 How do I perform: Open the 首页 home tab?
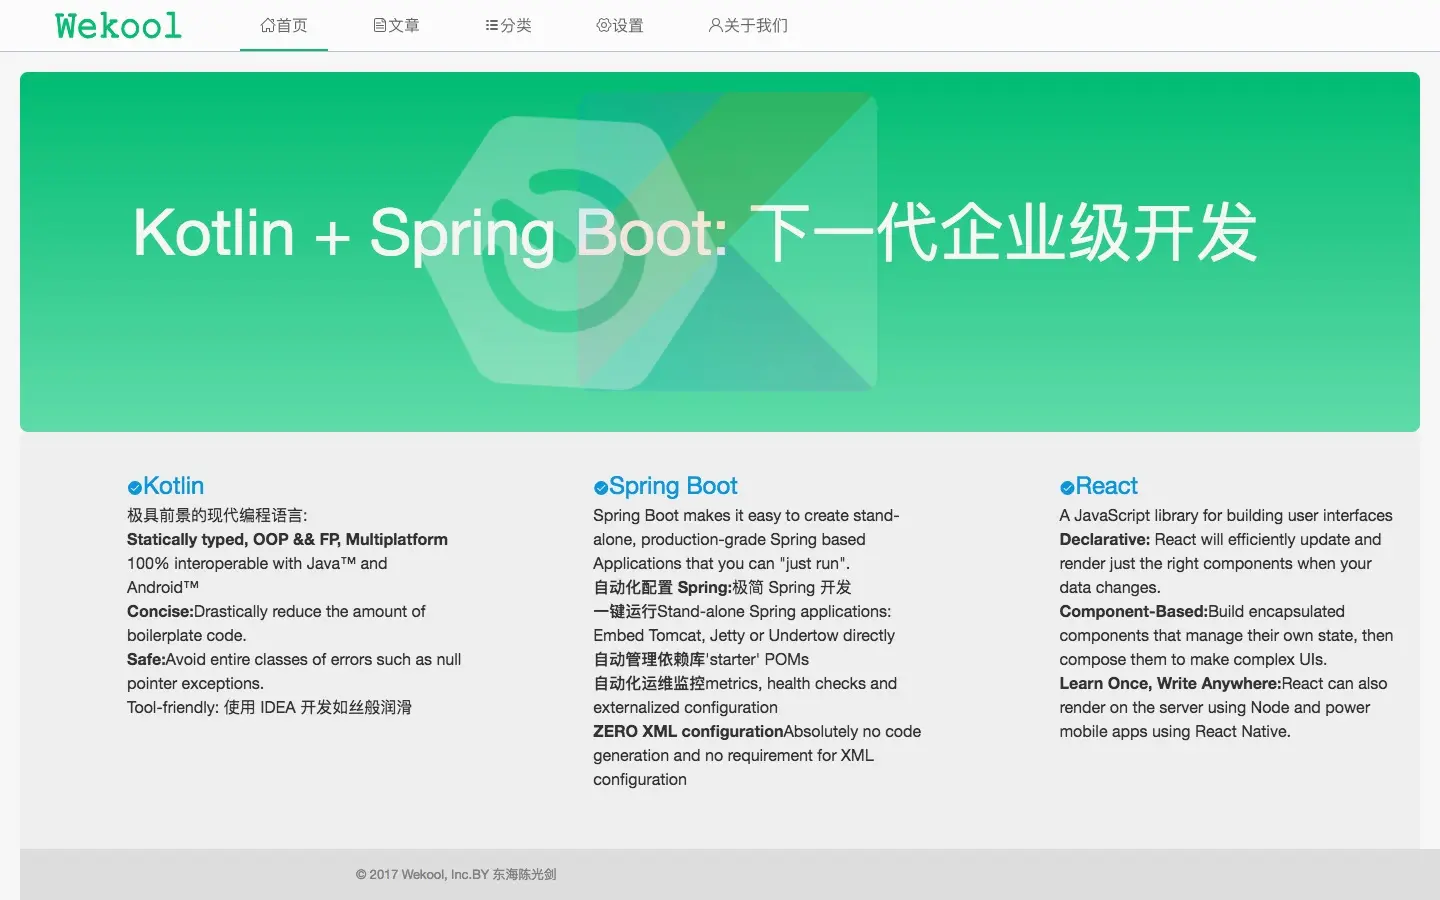click(284, 25)
